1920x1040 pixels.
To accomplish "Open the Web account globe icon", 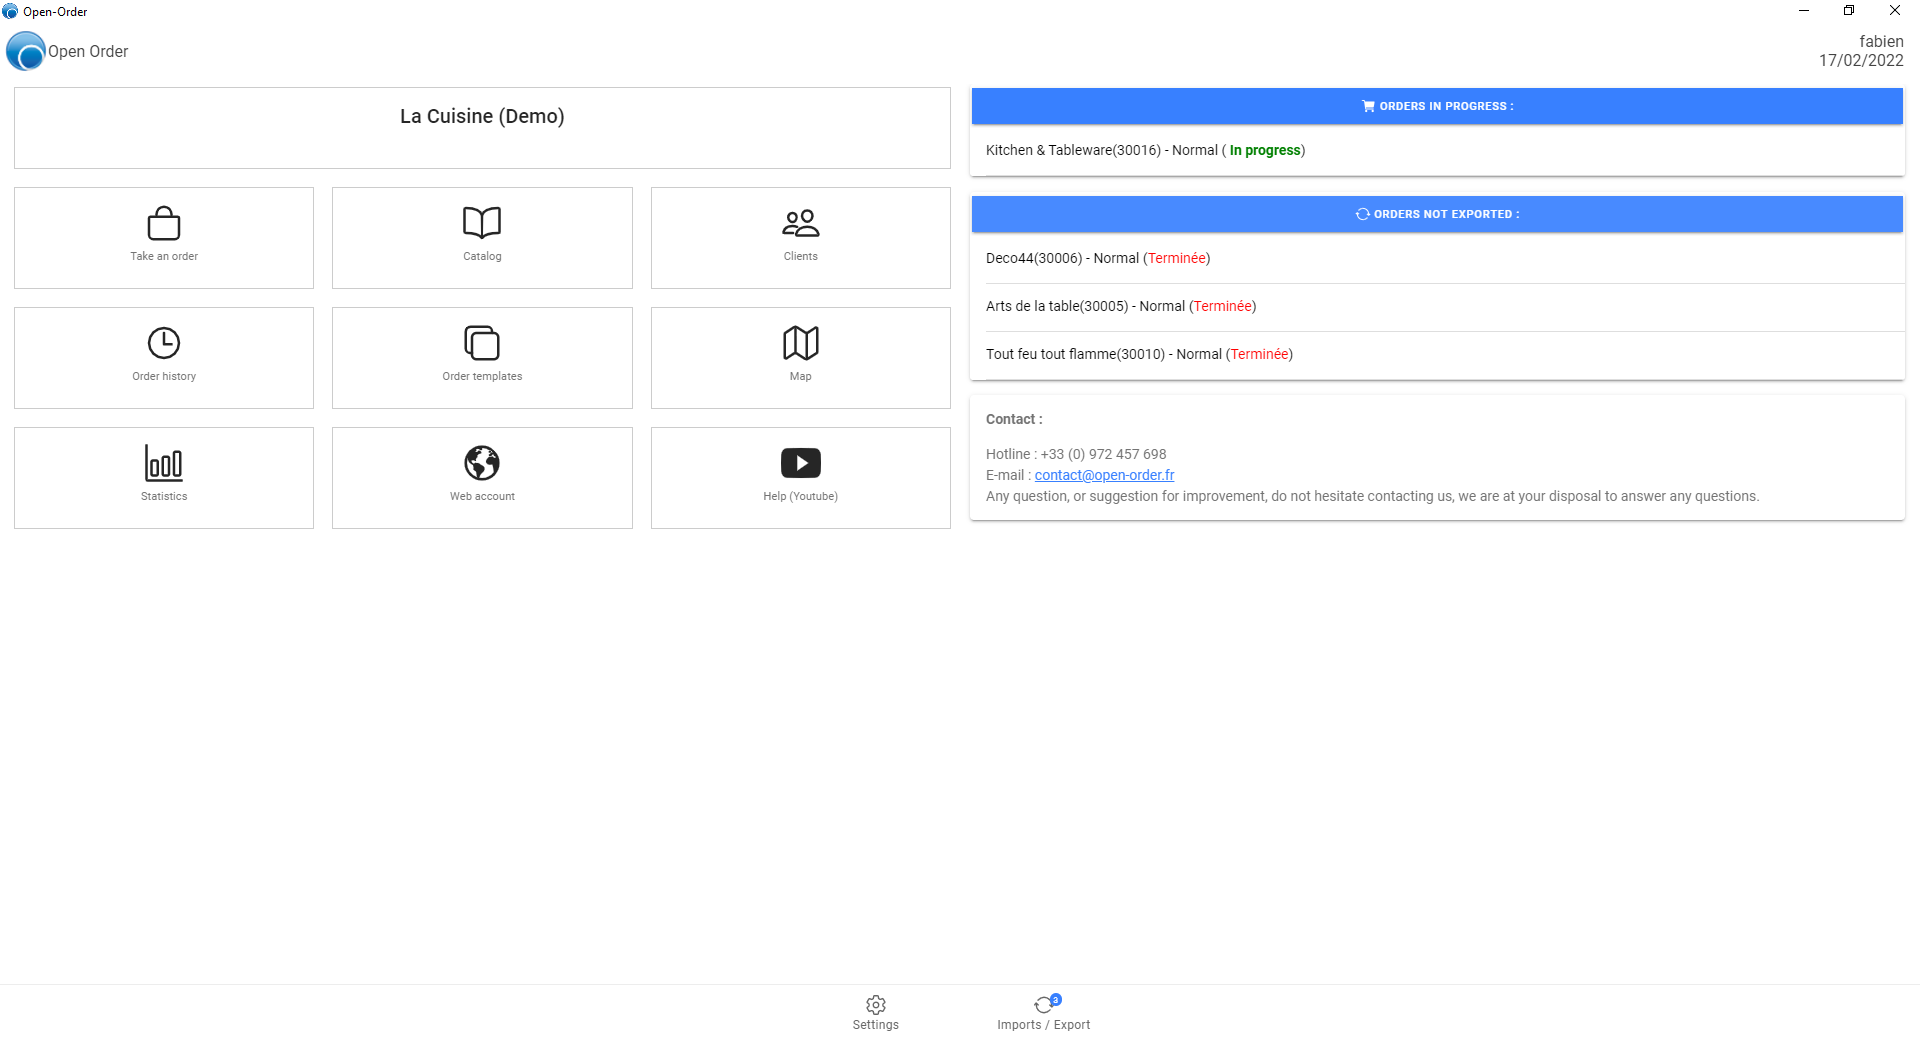I will [x=482, y=463].
